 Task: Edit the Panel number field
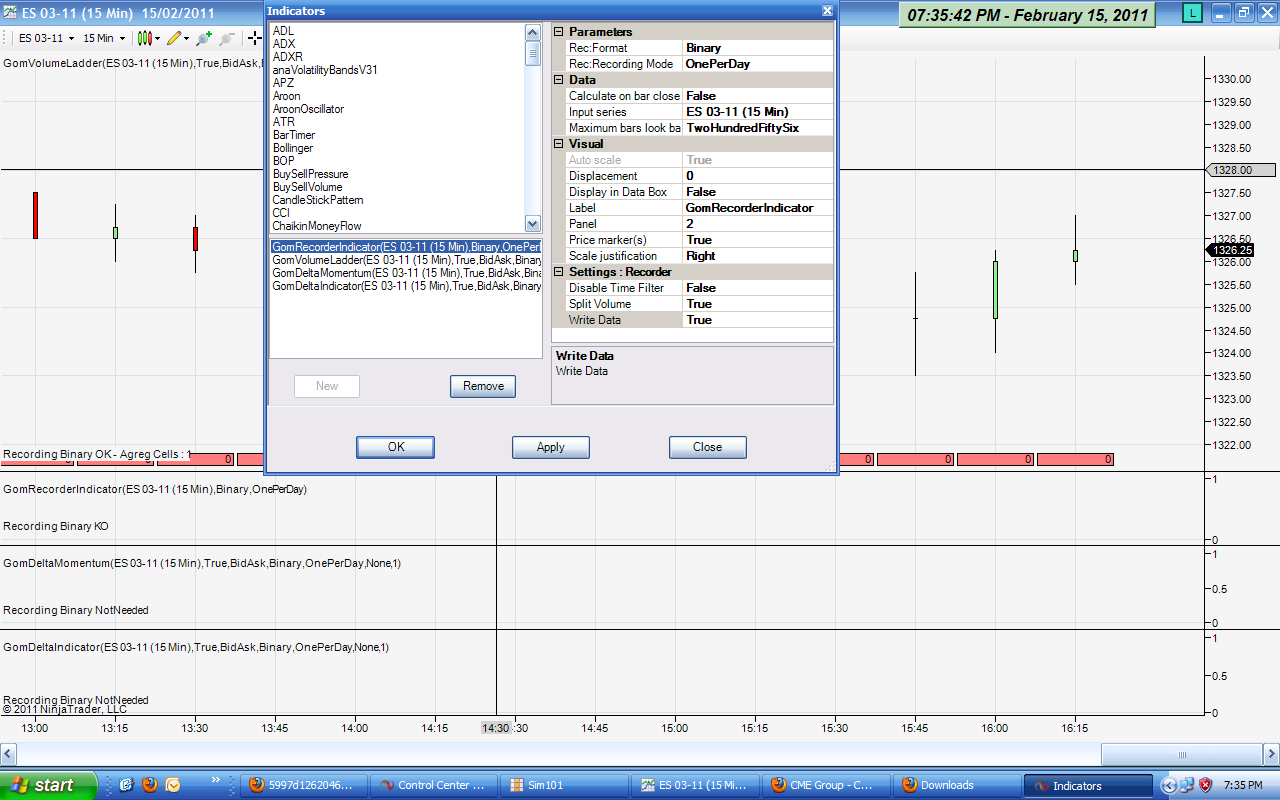pyautogui.click(x=758, y=224)
